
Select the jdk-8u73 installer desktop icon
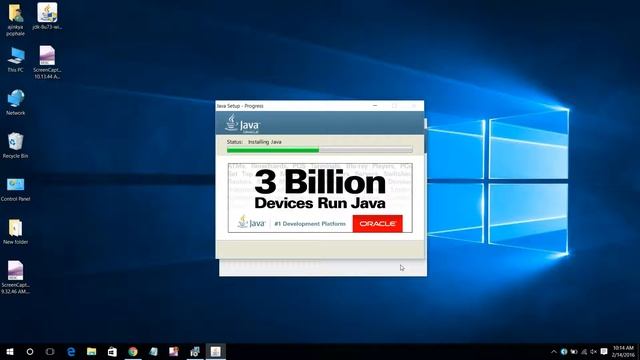[x=47, y=16]
